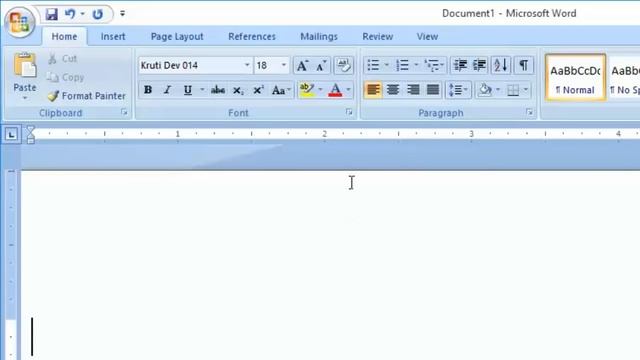Justify the text
The image size is (640, 360).
433,90
